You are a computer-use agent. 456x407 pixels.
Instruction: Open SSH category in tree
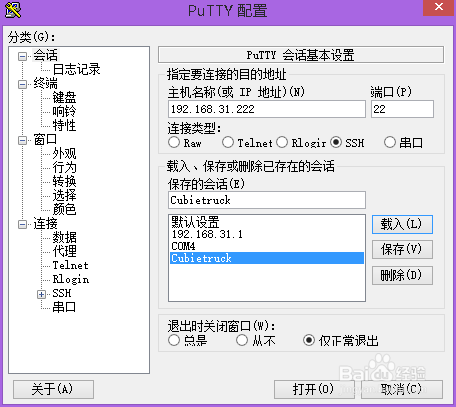coord(62,294)
